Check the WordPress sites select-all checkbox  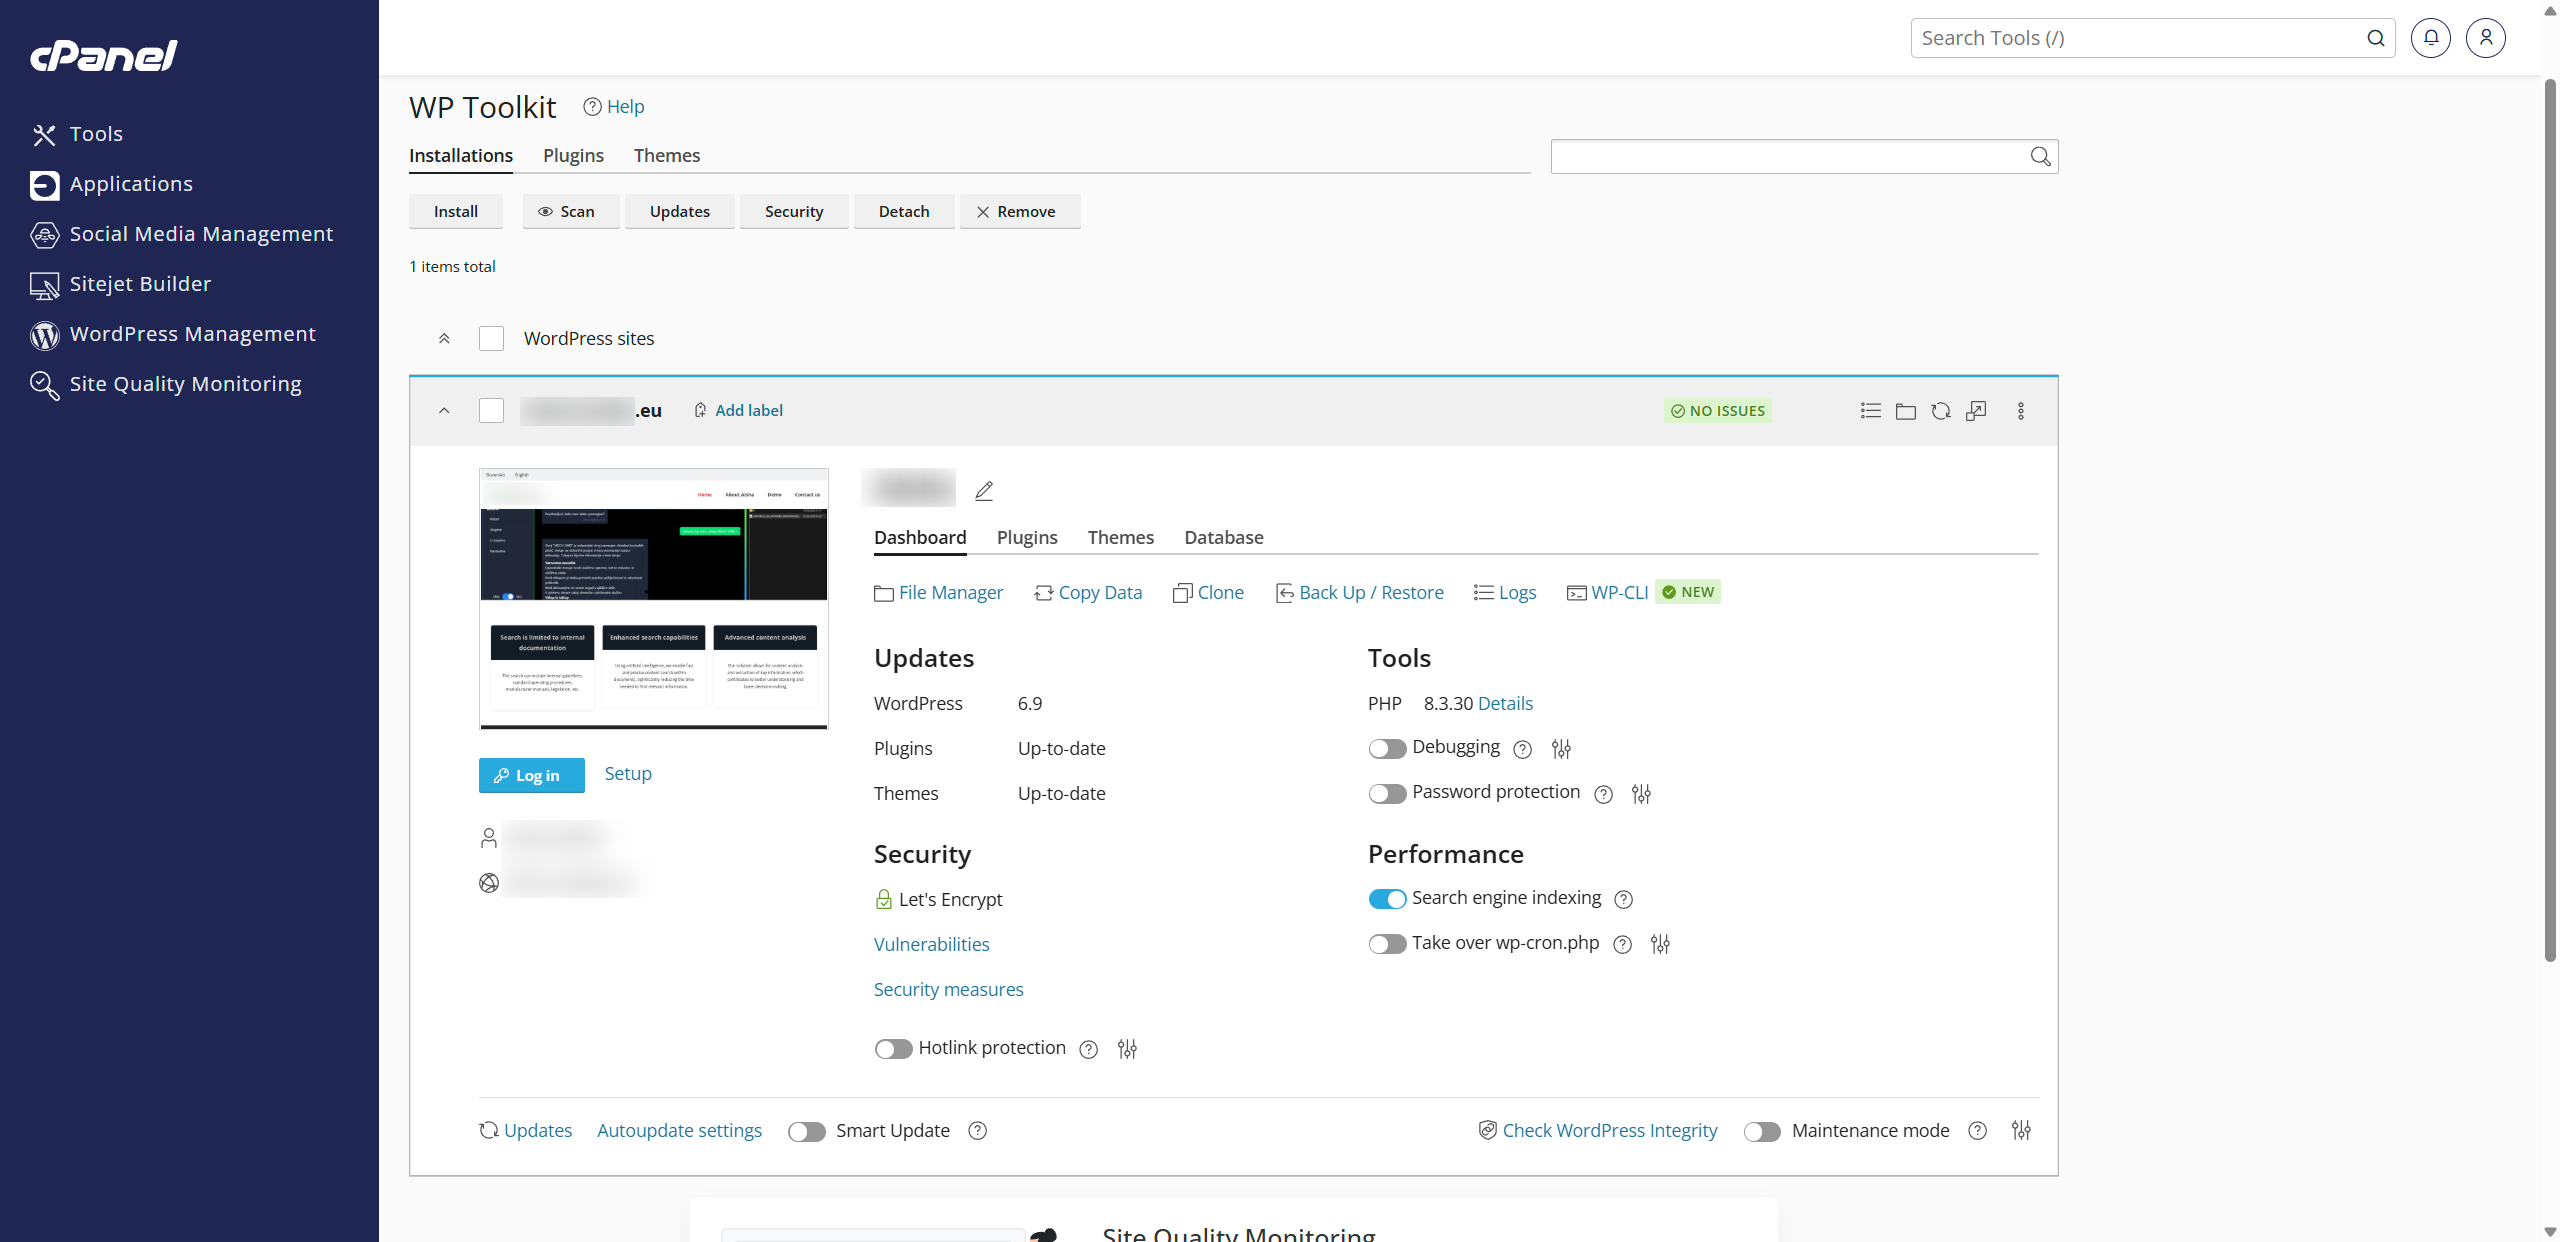coord(491,338)
